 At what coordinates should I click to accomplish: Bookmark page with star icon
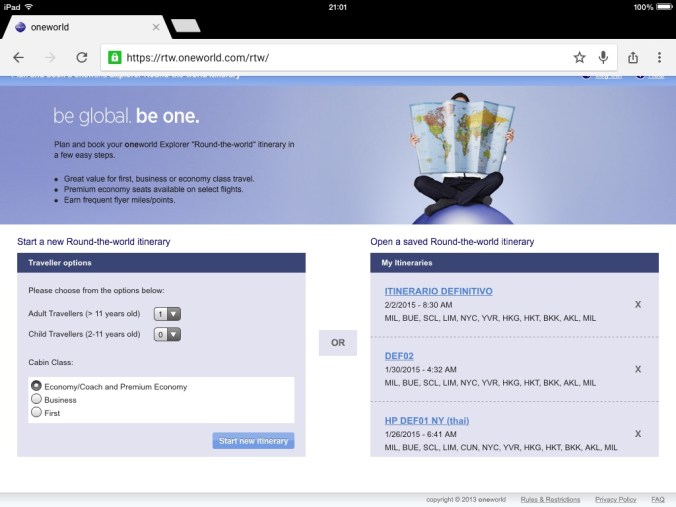click(579, 57)
